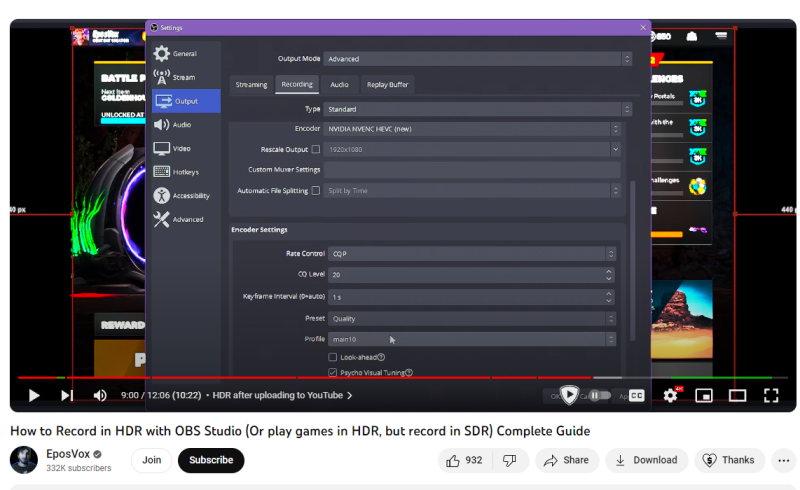The height and width of the screenshot is (490, 800).
Task: Toggle closed captions CC button
Action: 637,396
